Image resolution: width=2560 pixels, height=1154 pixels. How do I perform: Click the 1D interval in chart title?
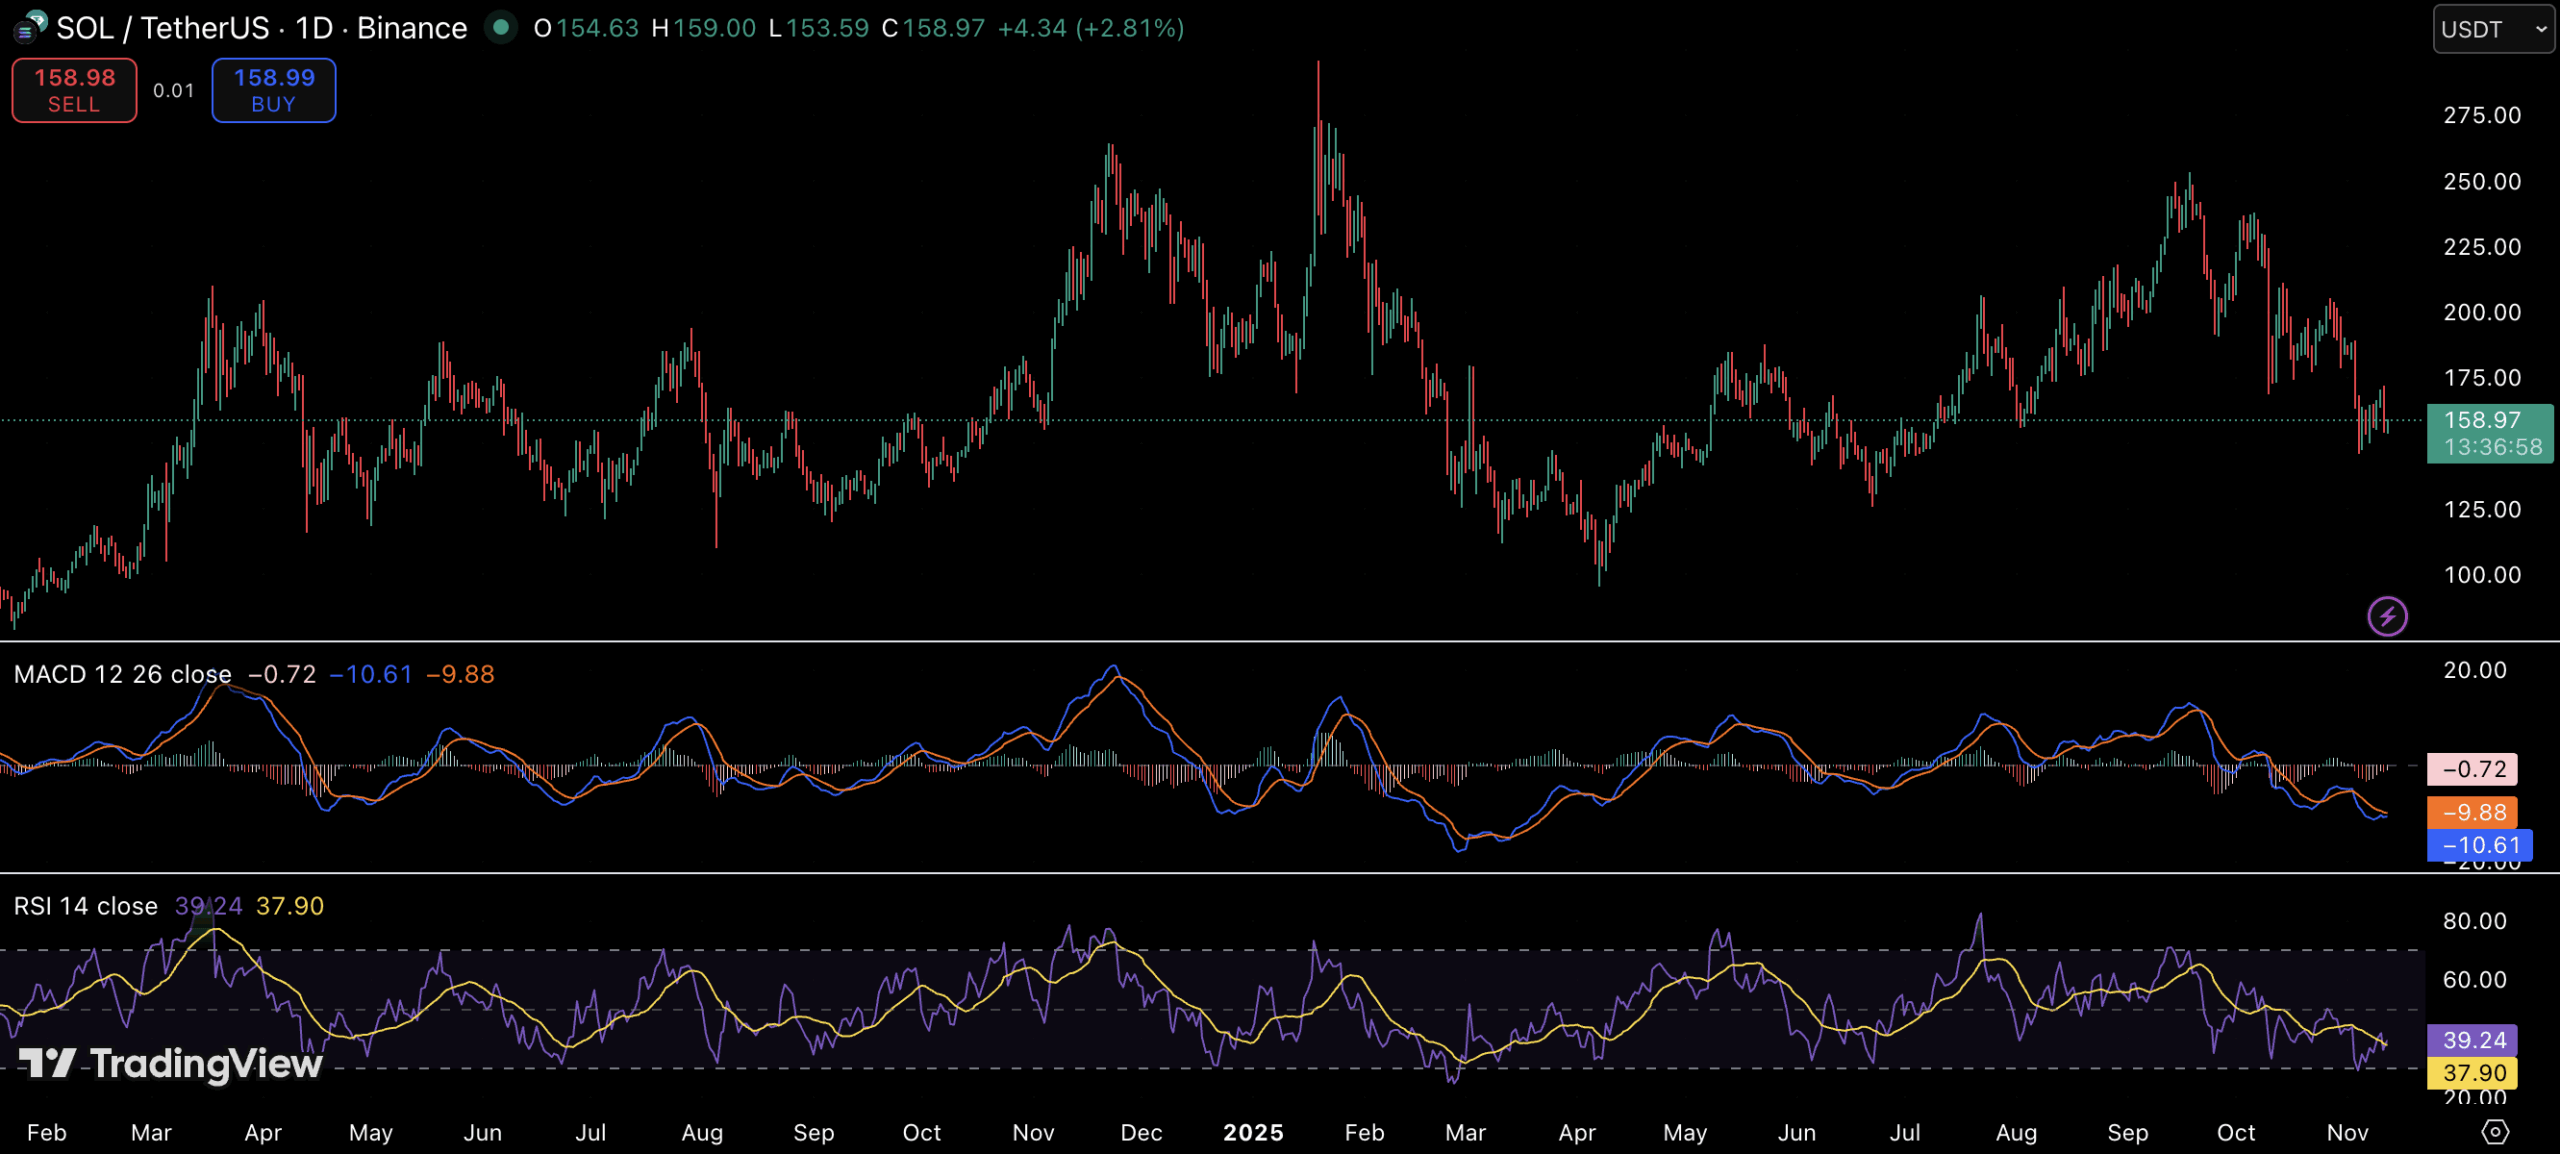pyautogui.click(x=314, y=28)
